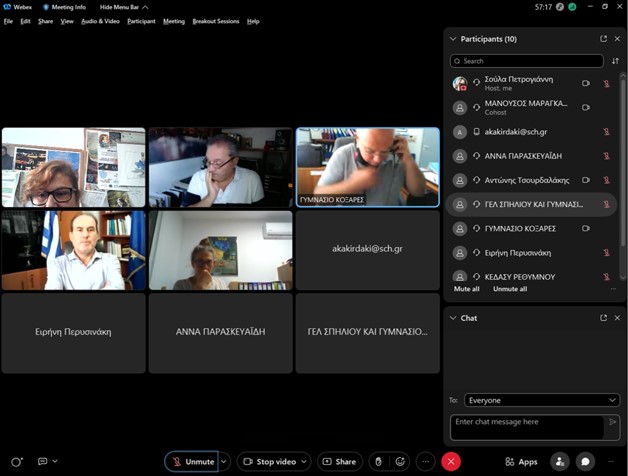Click the sort participants icon beside search
Viewport: 628px width, 476px height.
click(615, 61)
